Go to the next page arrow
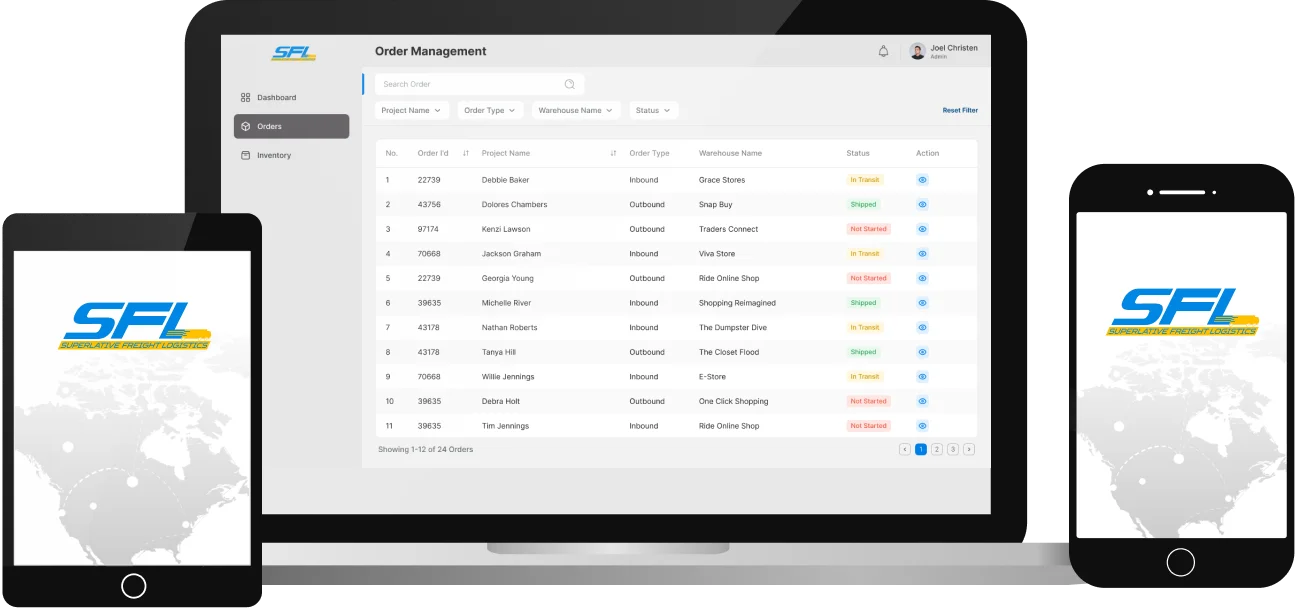1295x608 pixels. tap(968, 450)
